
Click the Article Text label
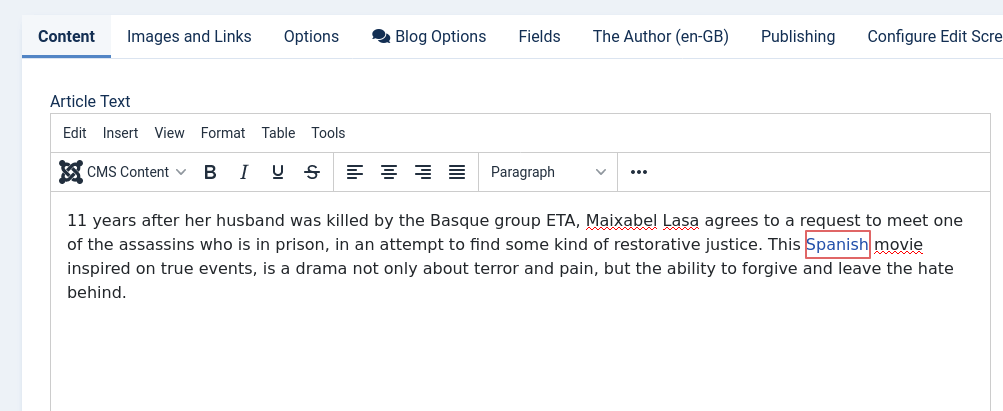click(90, 102)
